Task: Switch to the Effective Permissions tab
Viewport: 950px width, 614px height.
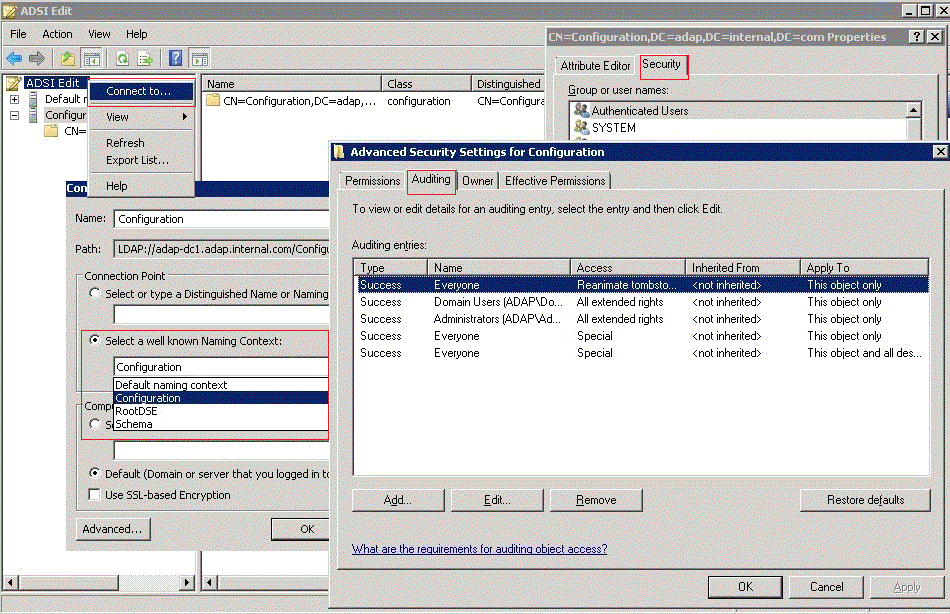Action: pyautogui.click(x=555, y=181)
